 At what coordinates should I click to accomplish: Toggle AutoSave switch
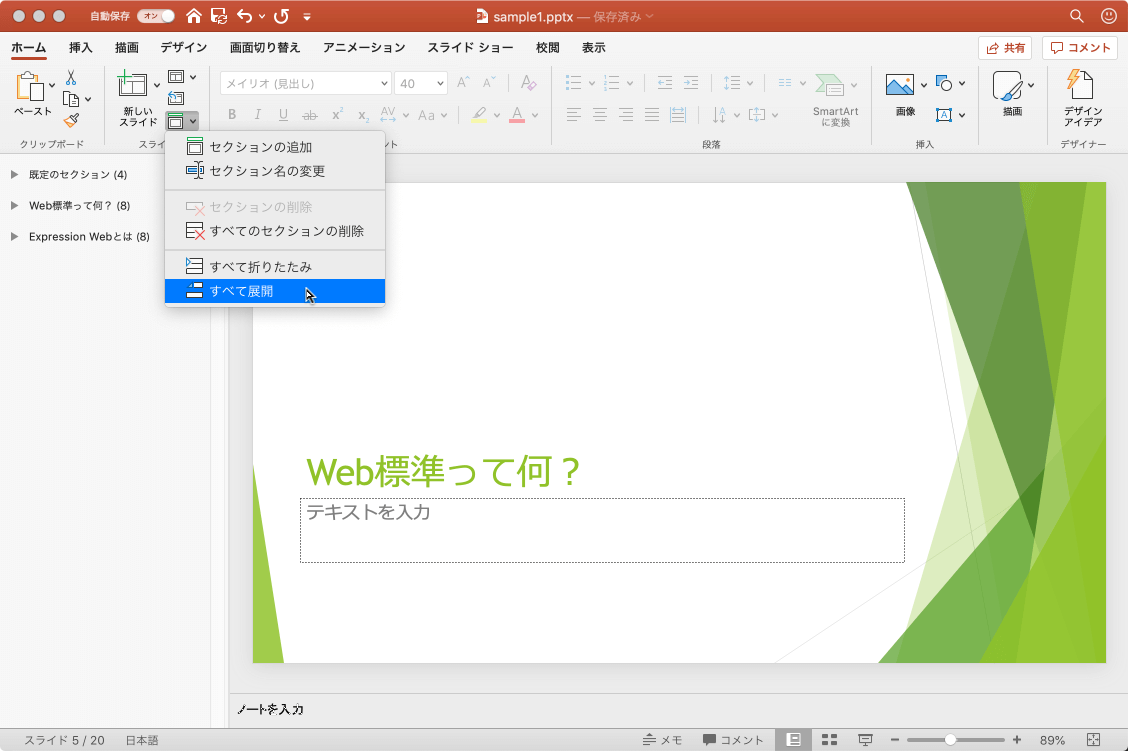(x=156, y=16)
